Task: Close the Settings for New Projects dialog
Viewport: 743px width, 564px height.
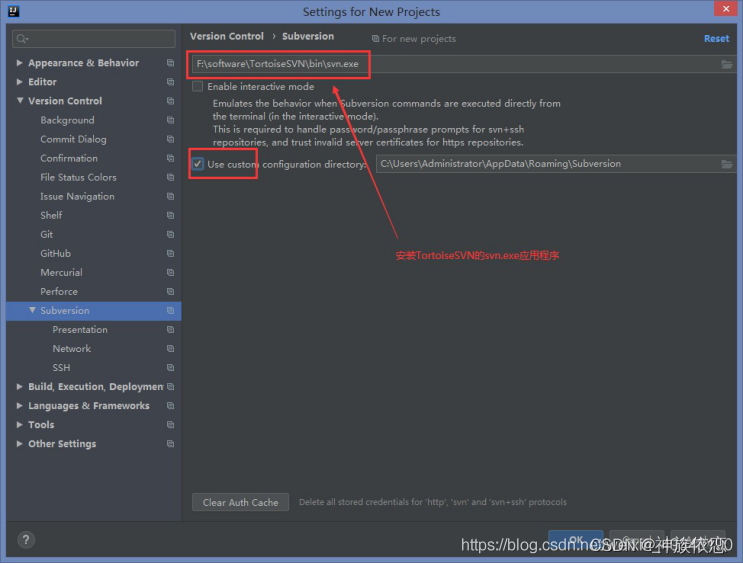Action: click(725, 9)
